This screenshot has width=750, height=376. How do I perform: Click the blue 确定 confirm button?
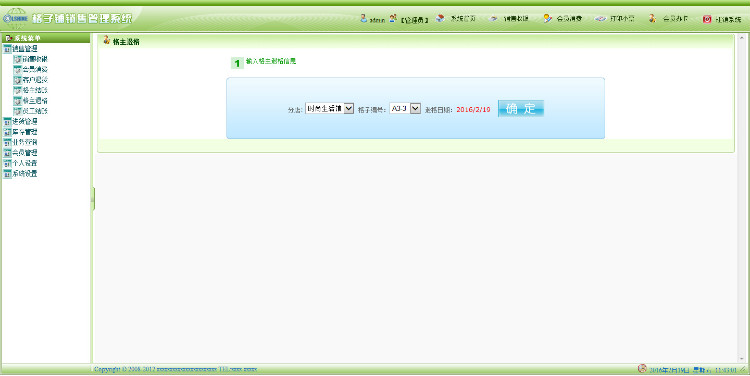(521, 109)
